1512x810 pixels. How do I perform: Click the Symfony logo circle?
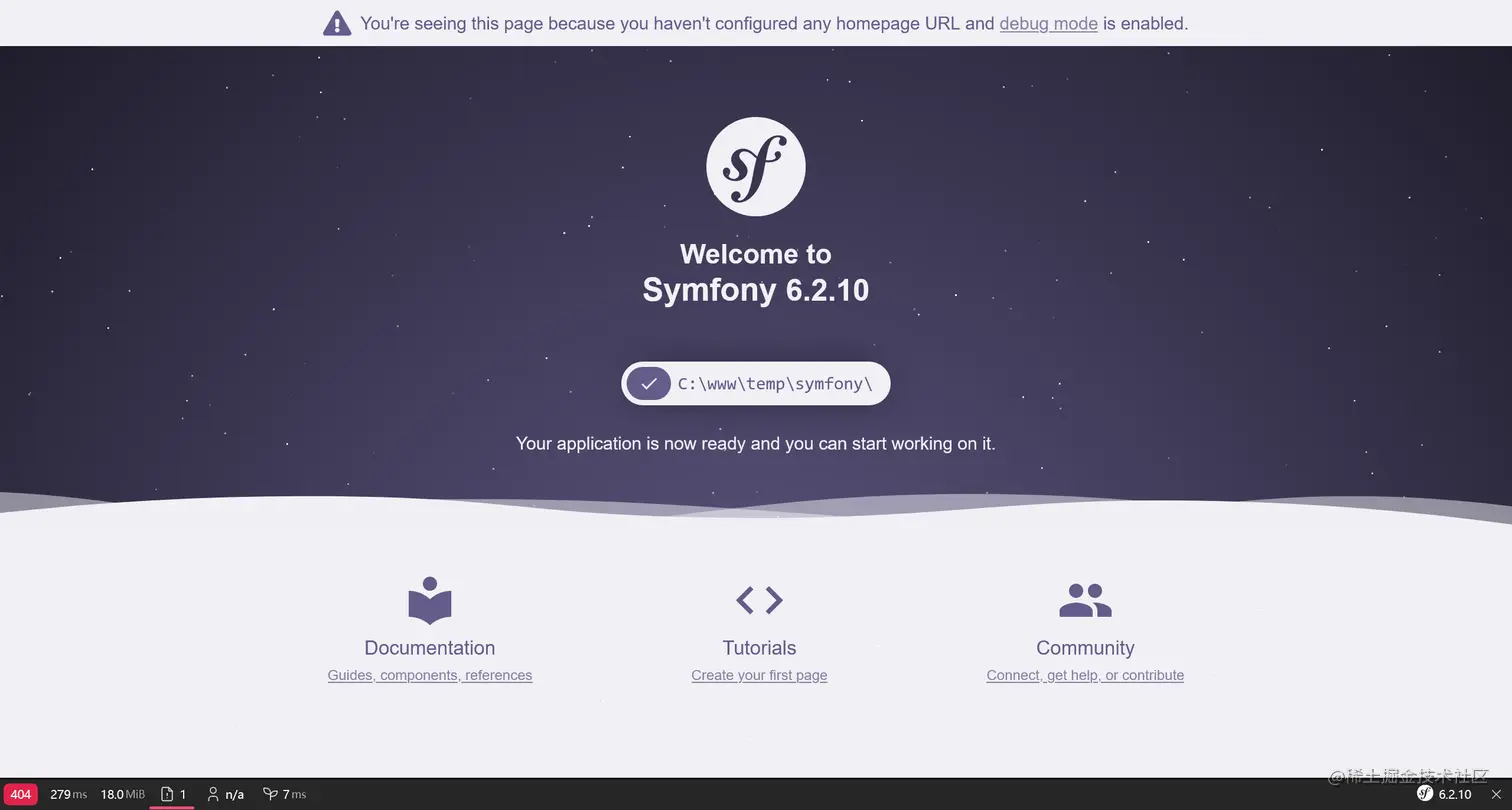pyautogui.click(x=756, y=166)
